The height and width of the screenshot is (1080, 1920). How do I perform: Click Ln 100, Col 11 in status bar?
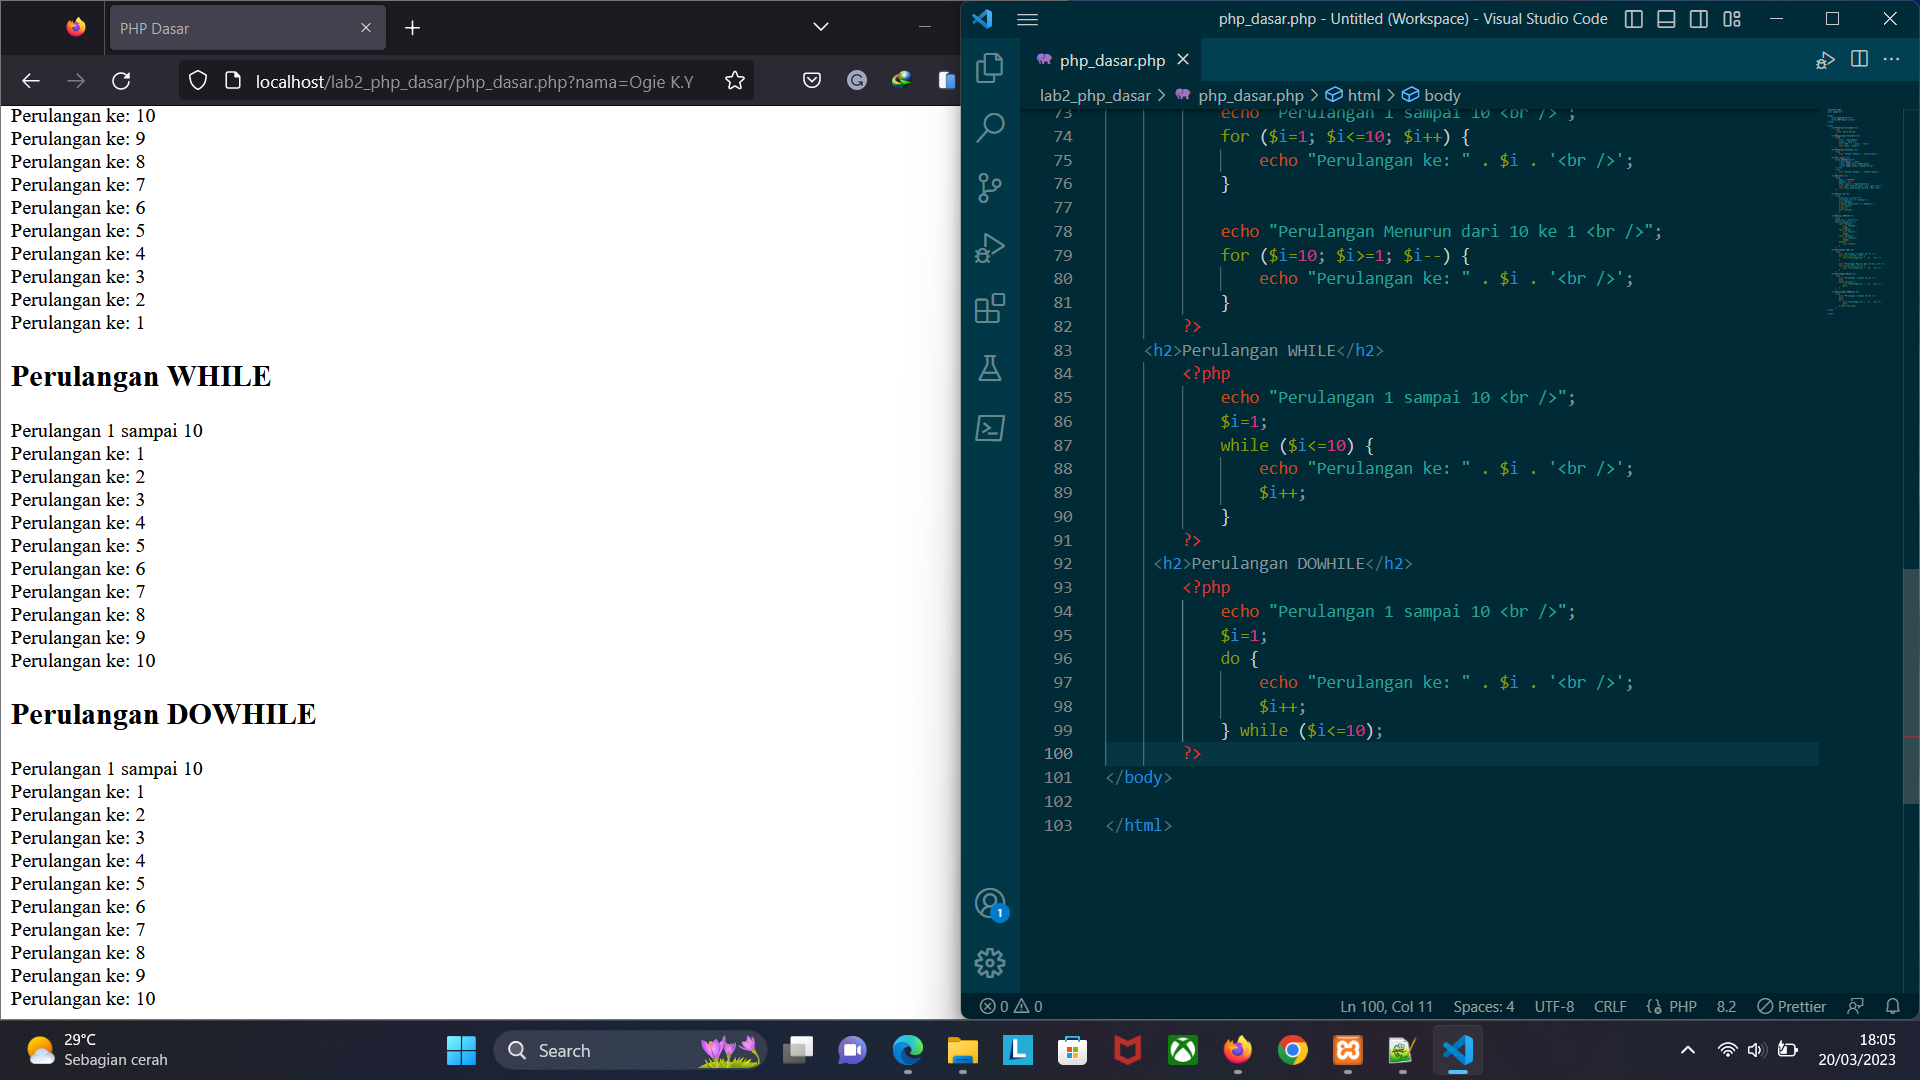point(1386,1006)
